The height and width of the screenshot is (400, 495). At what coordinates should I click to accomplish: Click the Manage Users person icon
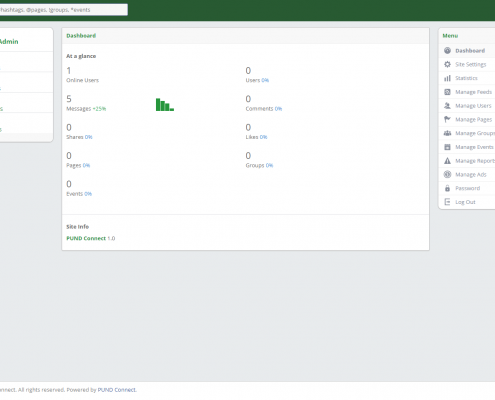pyautogui.click(x=447, y=106)
